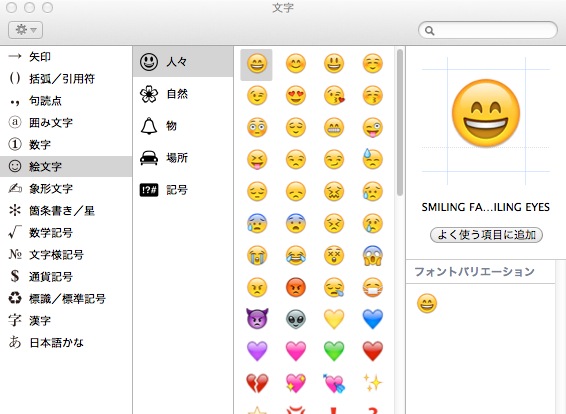Pick the pink heart emoji
Screen dimensions: 566x414
[296, 351]
